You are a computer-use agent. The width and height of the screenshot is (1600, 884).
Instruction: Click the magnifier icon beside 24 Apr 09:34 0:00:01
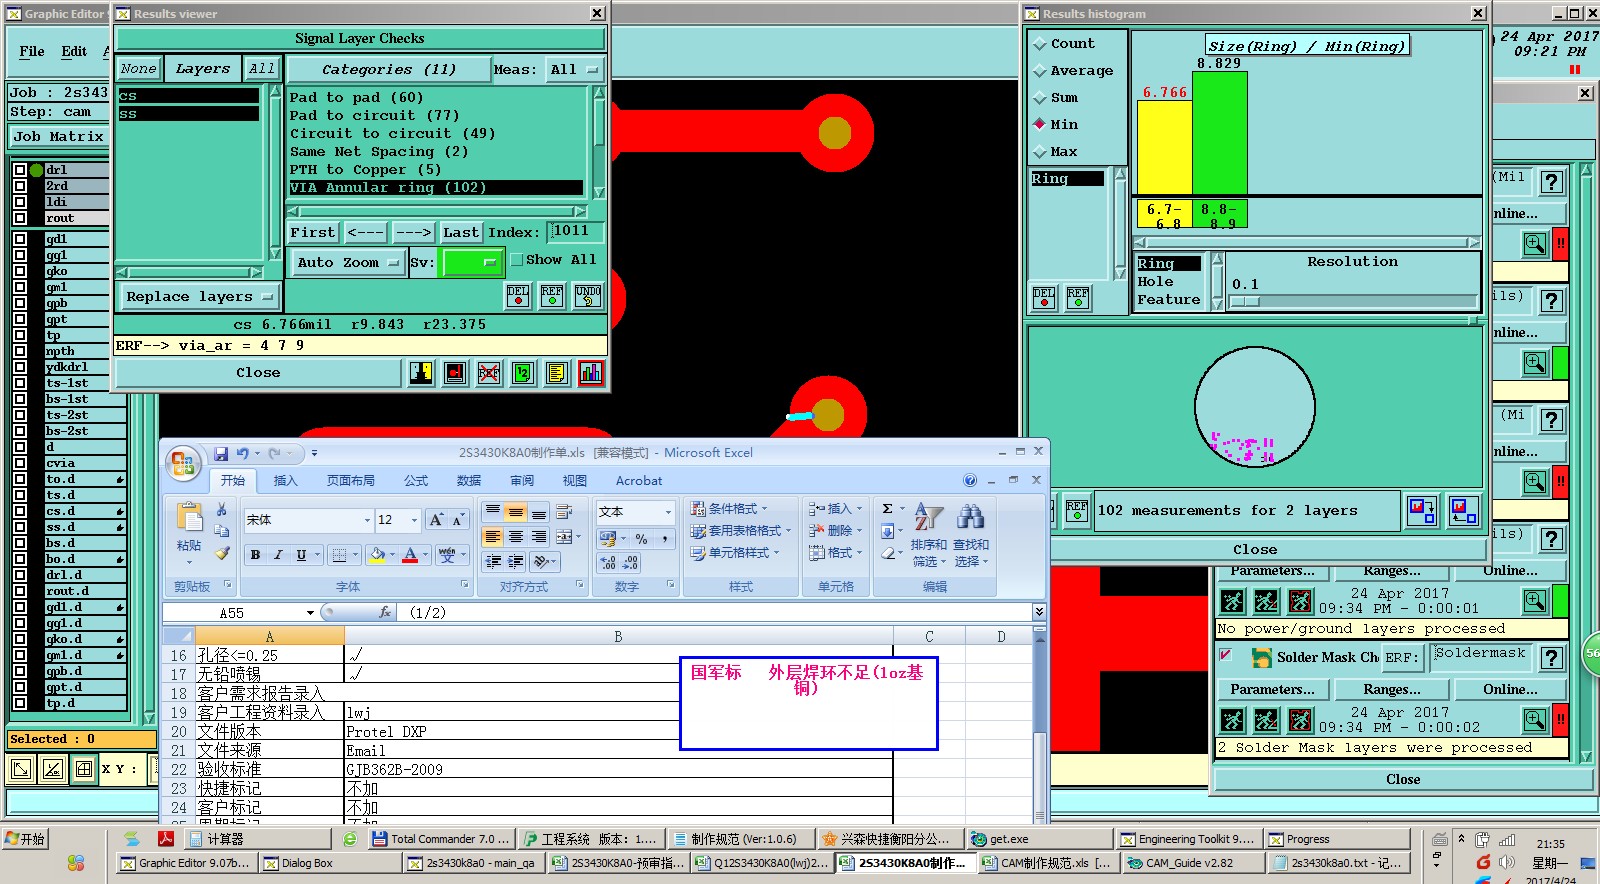pyautogui.click(x=1534, y=601)
